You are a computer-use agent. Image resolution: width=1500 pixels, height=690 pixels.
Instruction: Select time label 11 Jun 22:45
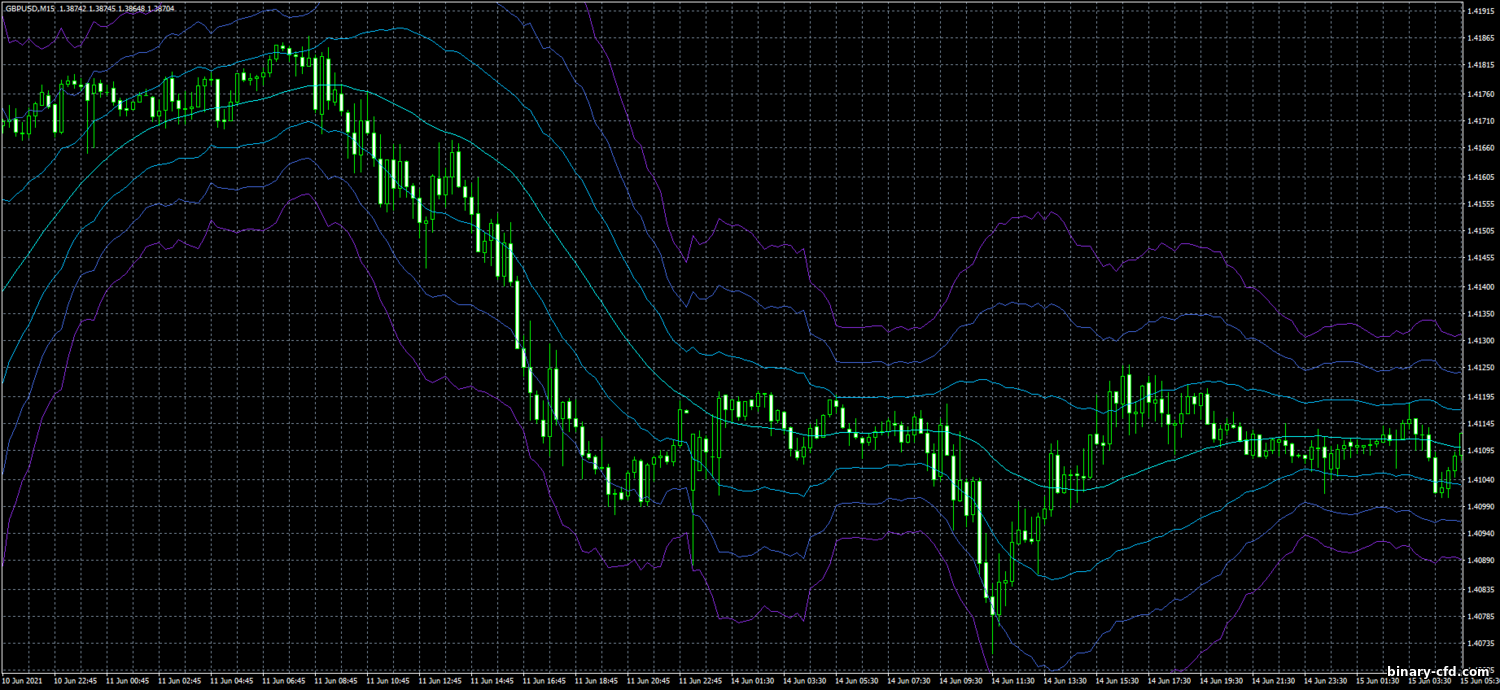pos(700,680)
